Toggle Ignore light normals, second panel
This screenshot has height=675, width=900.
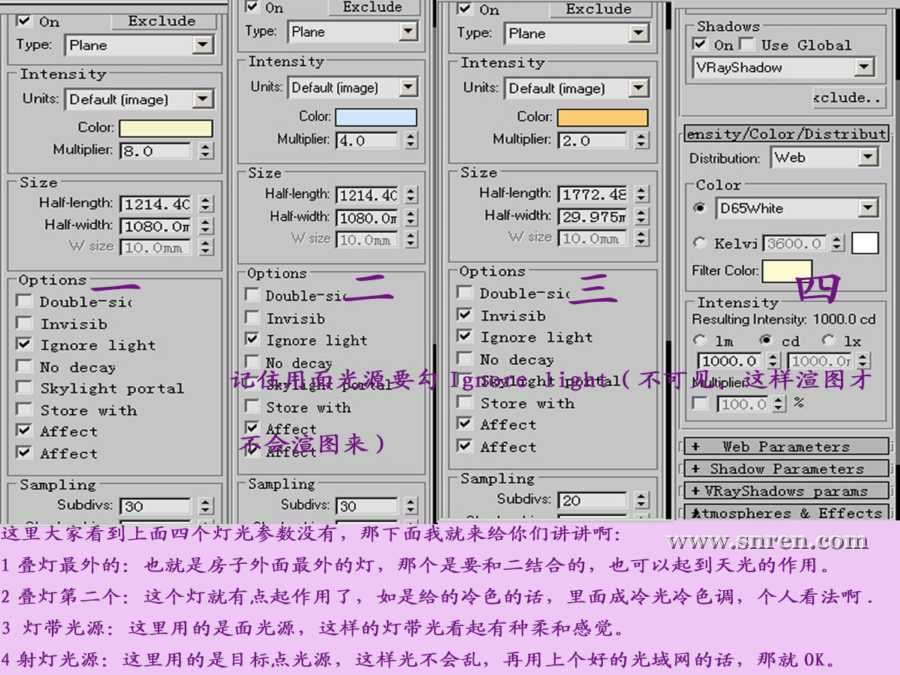click(252, 339)
